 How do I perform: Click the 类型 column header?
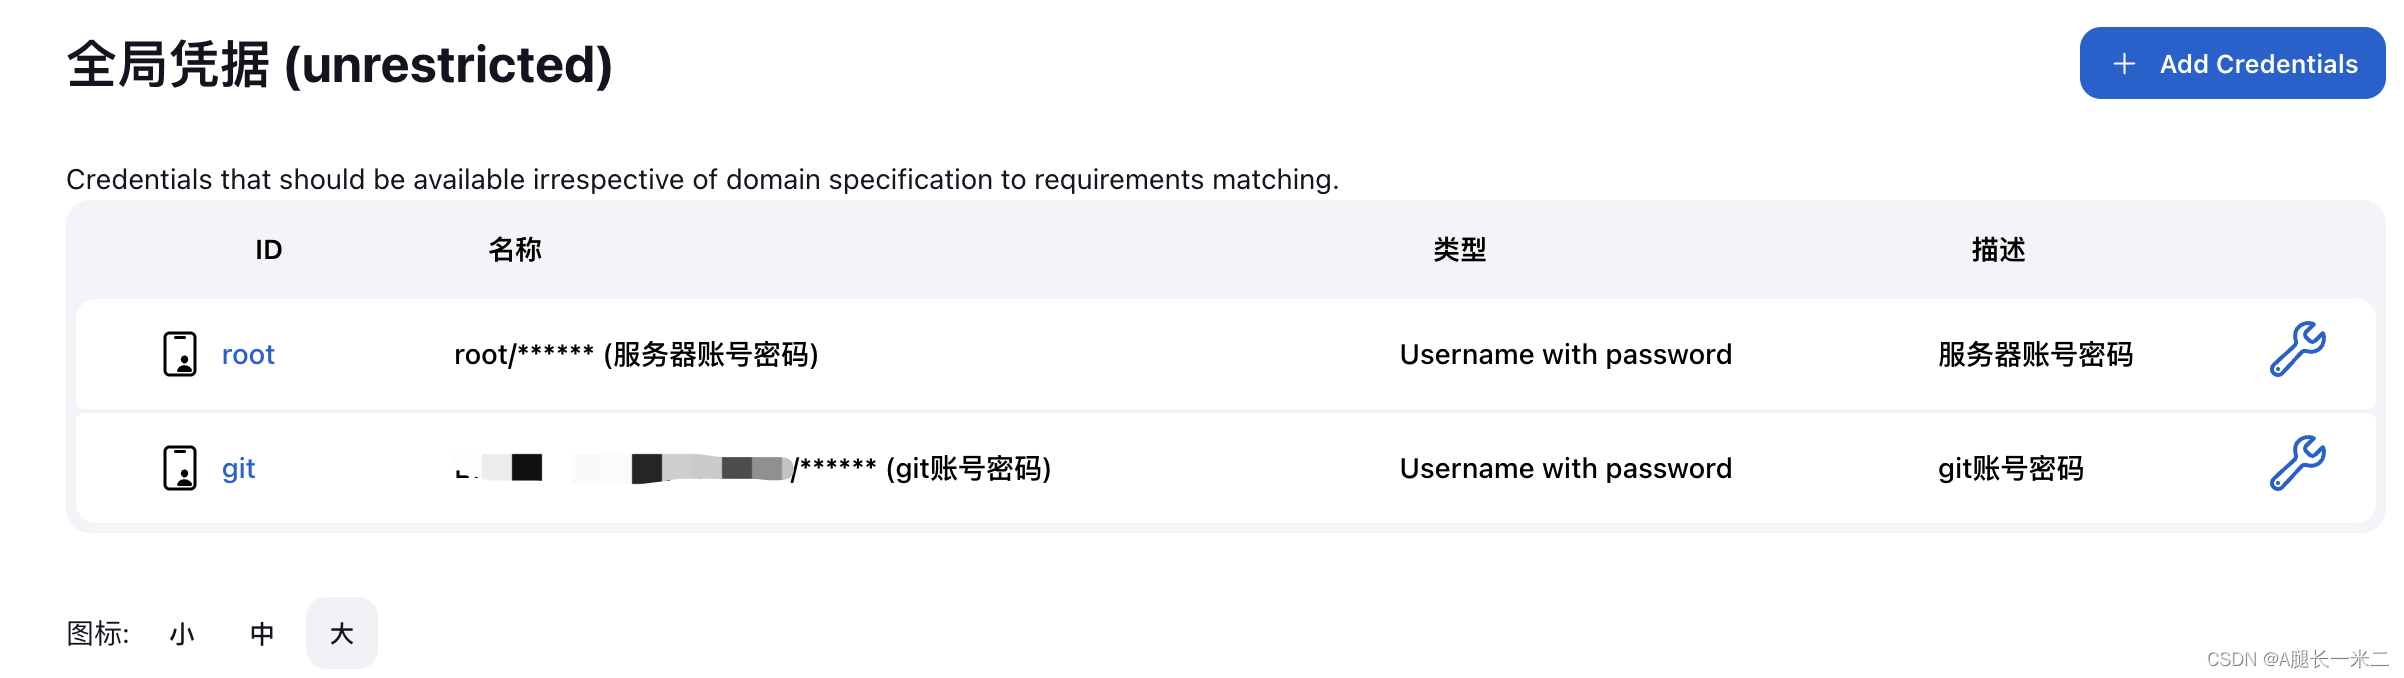click(x=1460, y=250)
